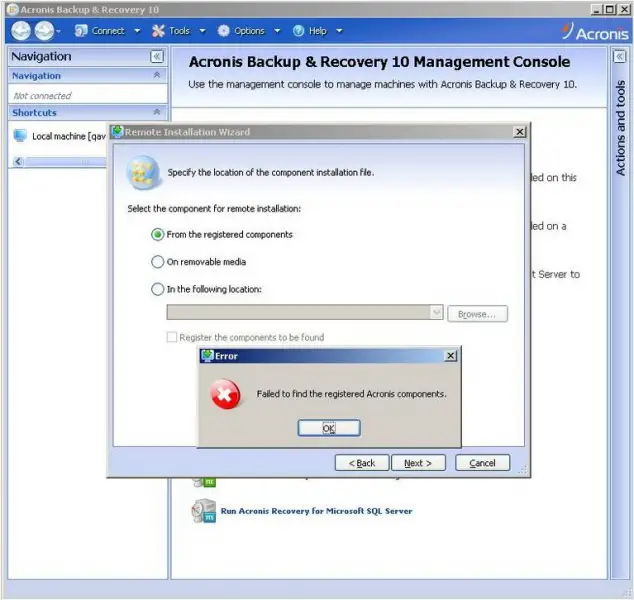Click the Error dialog title icon
The width and height of the screenshot is (634, 600).
click(x=207, y=356)
